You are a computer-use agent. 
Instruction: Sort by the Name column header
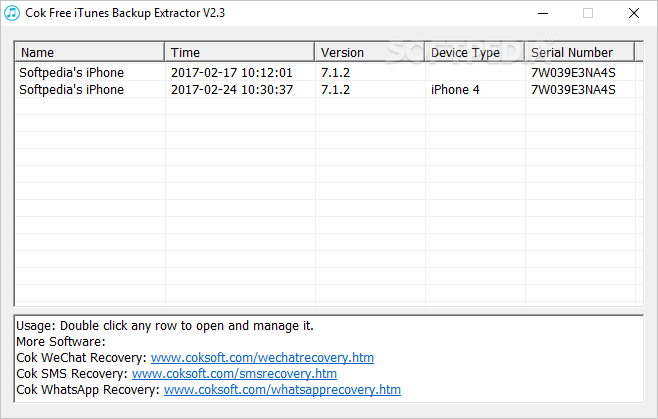[x=89, y=52]
